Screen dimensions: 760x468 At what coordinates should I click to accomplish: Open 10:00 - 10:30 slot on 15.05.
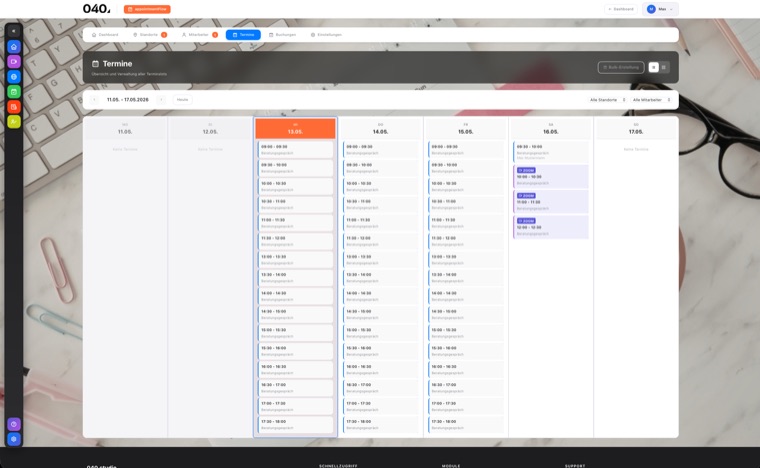tap(466, 187)
